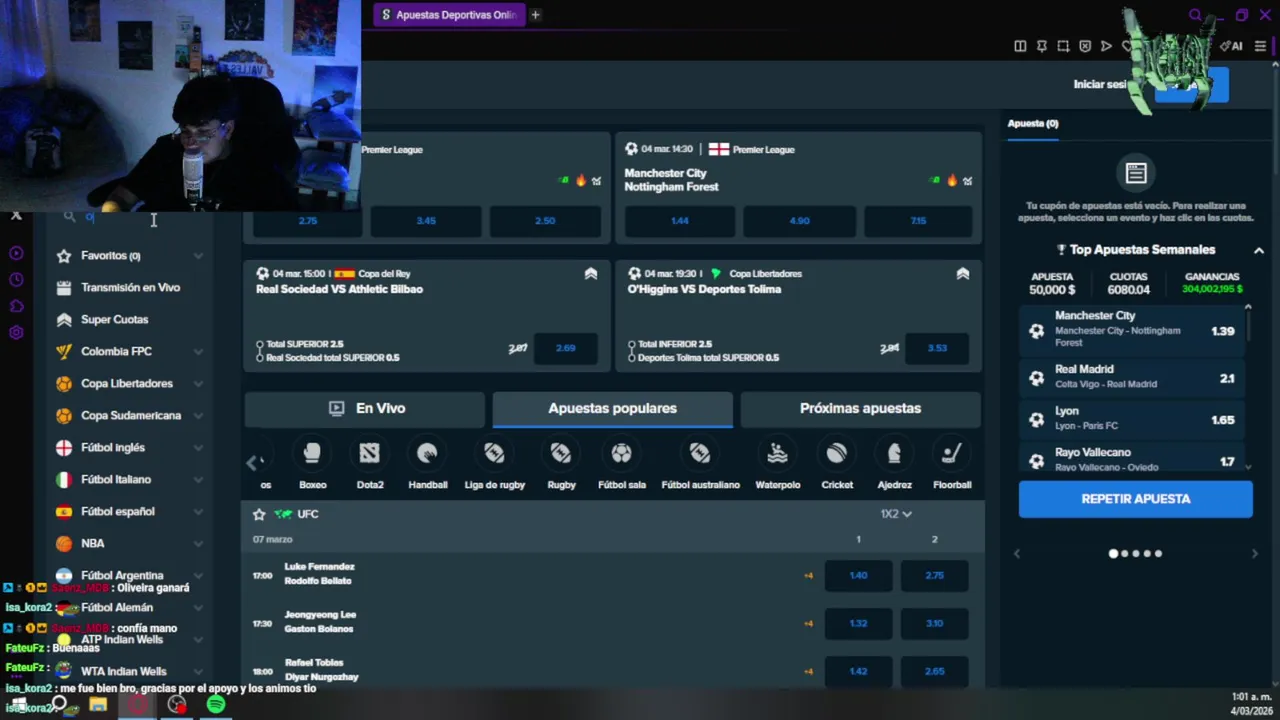Select Luke Fernandez odds 1.40

(x=858, y=575)
